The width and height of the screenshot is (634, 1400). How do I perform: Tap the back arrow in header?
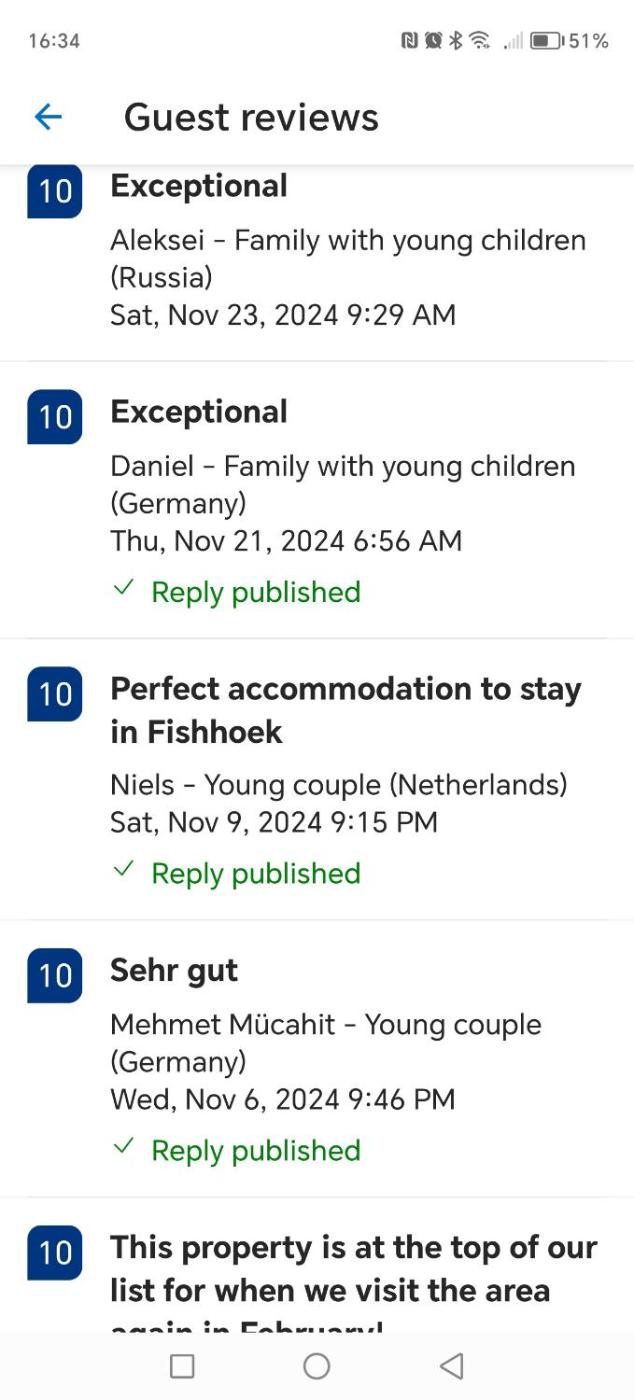point(48,117)
